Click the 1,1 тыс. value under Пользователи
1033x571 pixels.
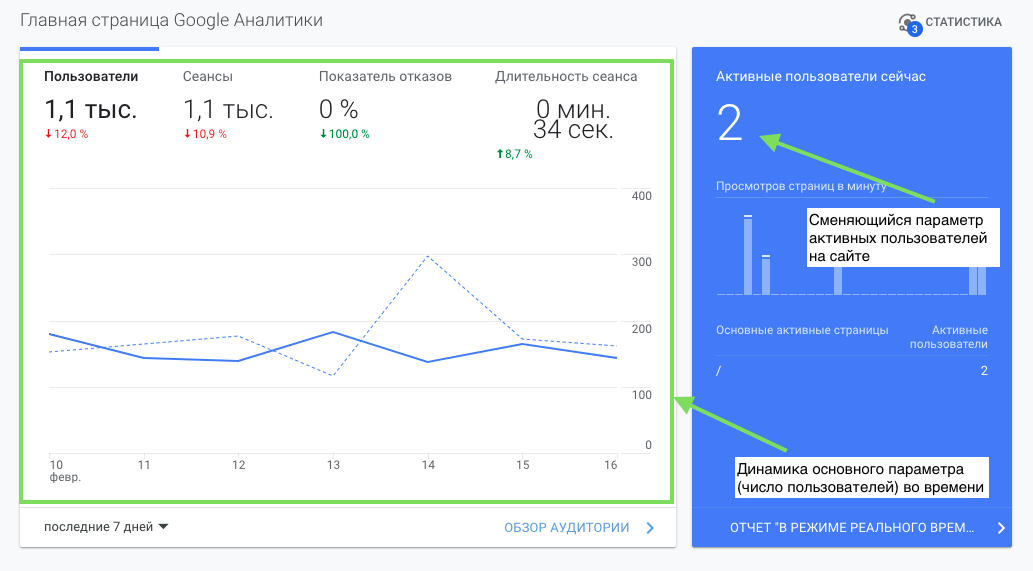[x=91, y=109]
